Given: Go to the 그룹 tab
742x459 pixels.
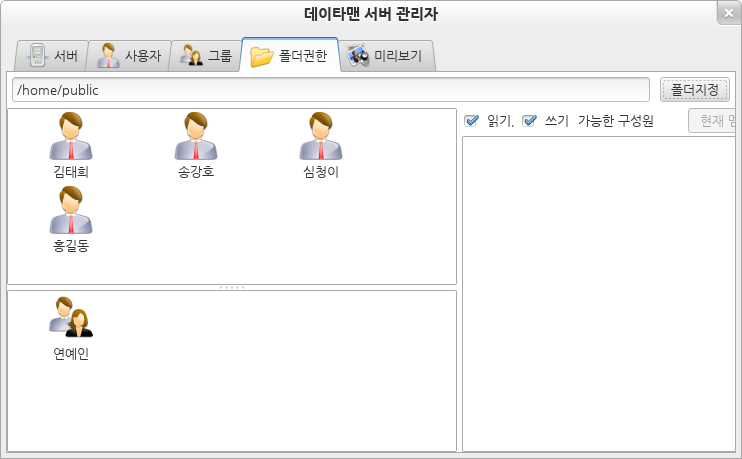Looking at the screenshot, I should click(206, 56).
